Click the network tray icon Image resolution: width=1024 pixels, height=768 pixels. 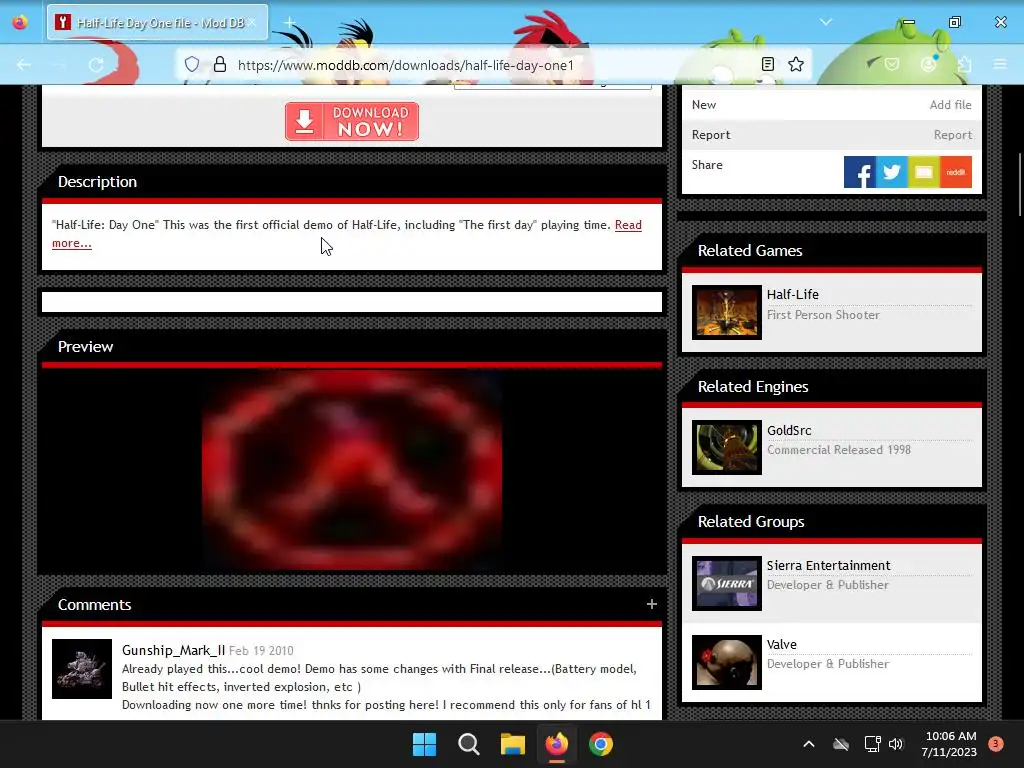(x=872, y=744)
